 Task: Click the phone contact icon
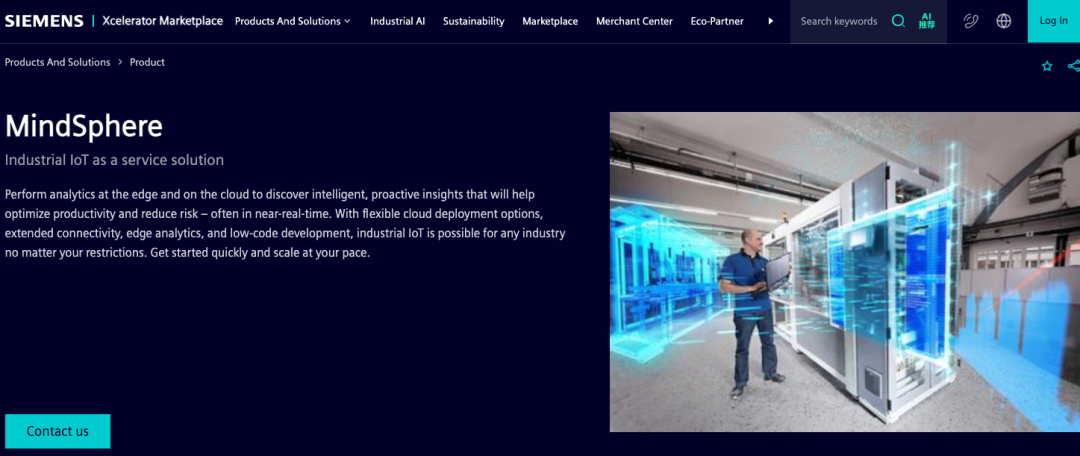point(971,21)
